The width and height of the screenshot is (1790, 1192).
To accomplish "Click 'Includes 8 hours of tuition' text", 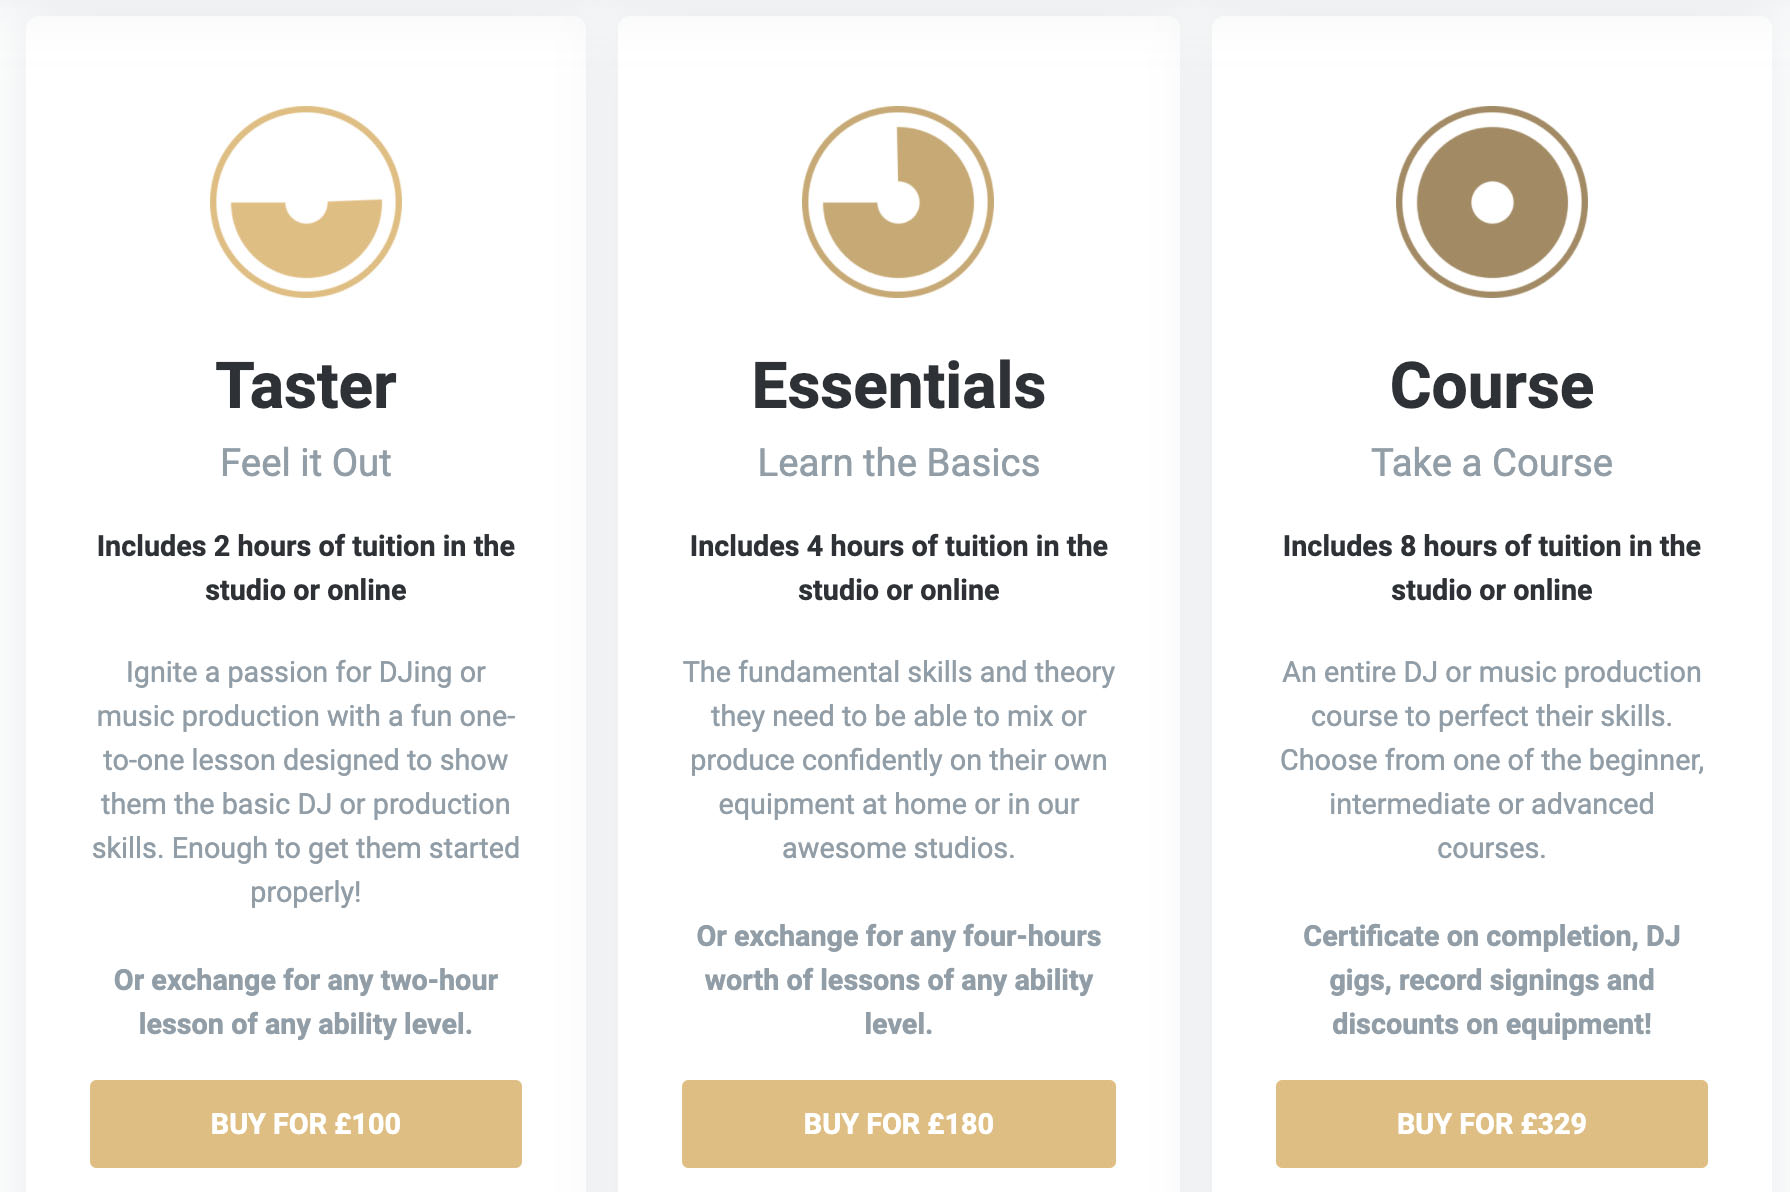I will [x=1492, y=568].
